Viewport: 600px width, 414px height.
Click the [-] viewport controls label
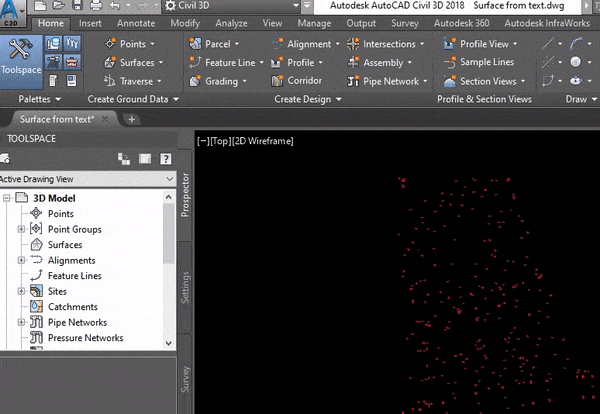[204, 141]
